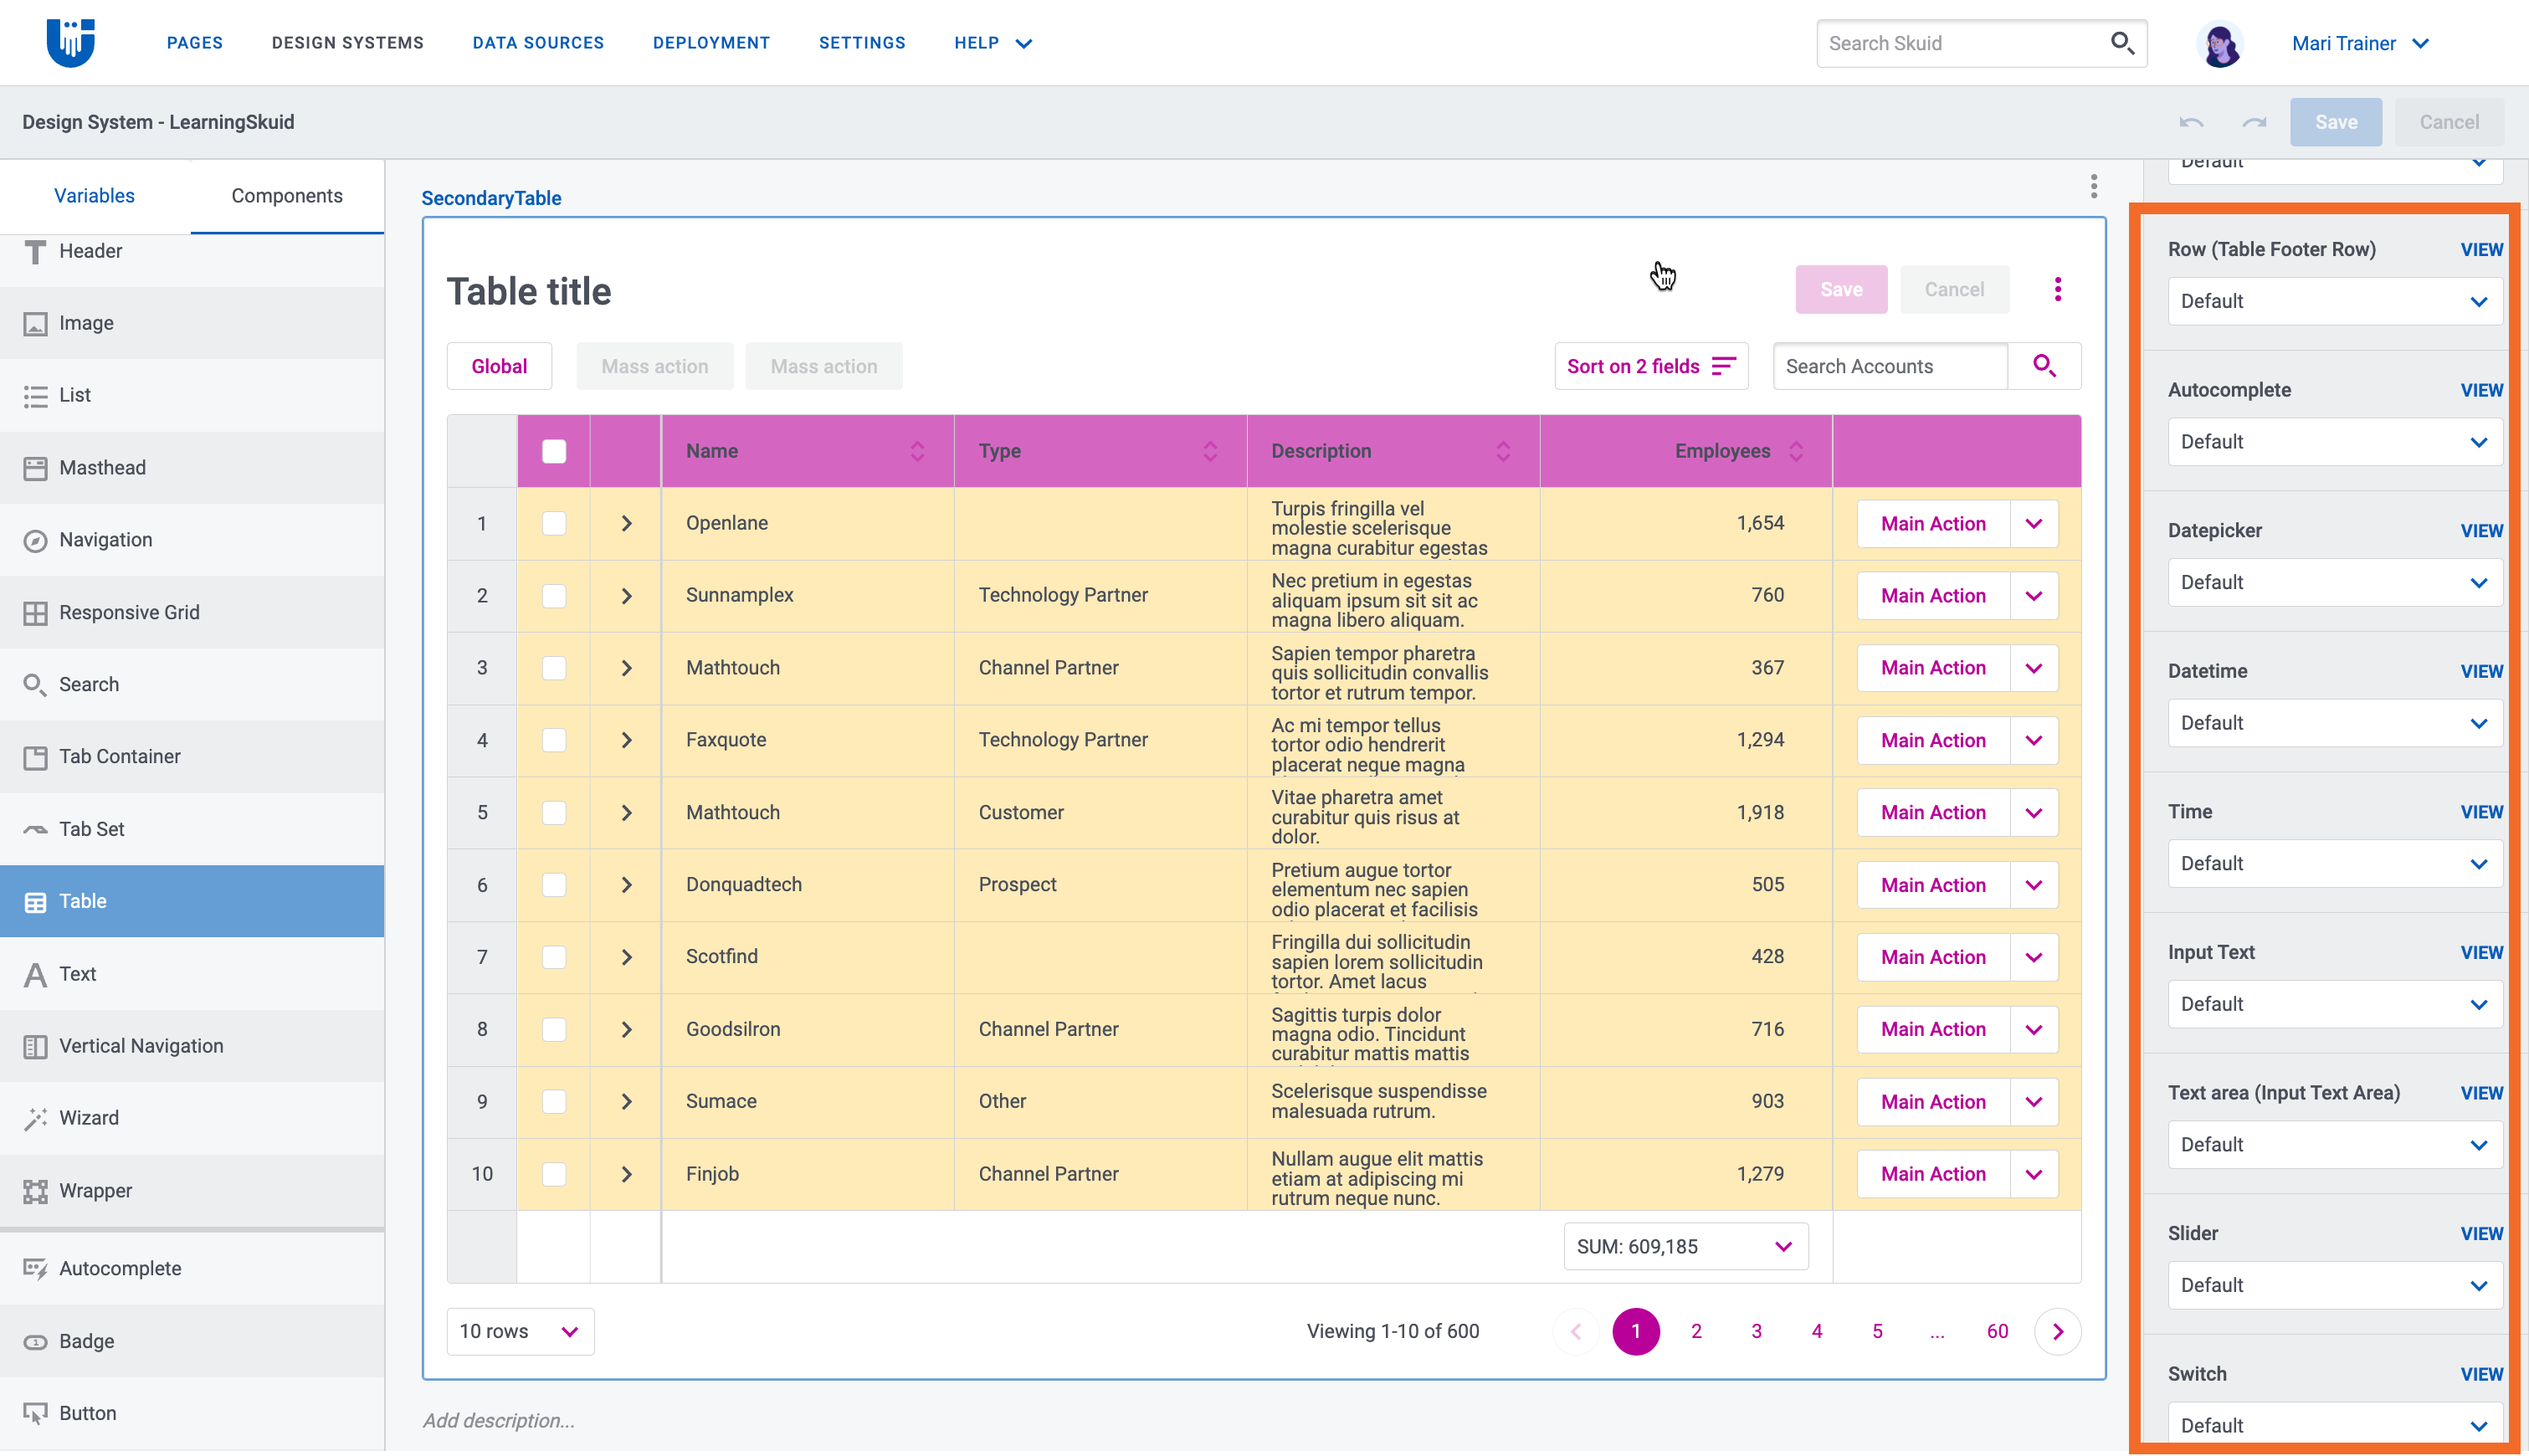Click the search magnifier in Search Skuid
This screenshot has width=2529, height=1456.
tap(2122, 43)
